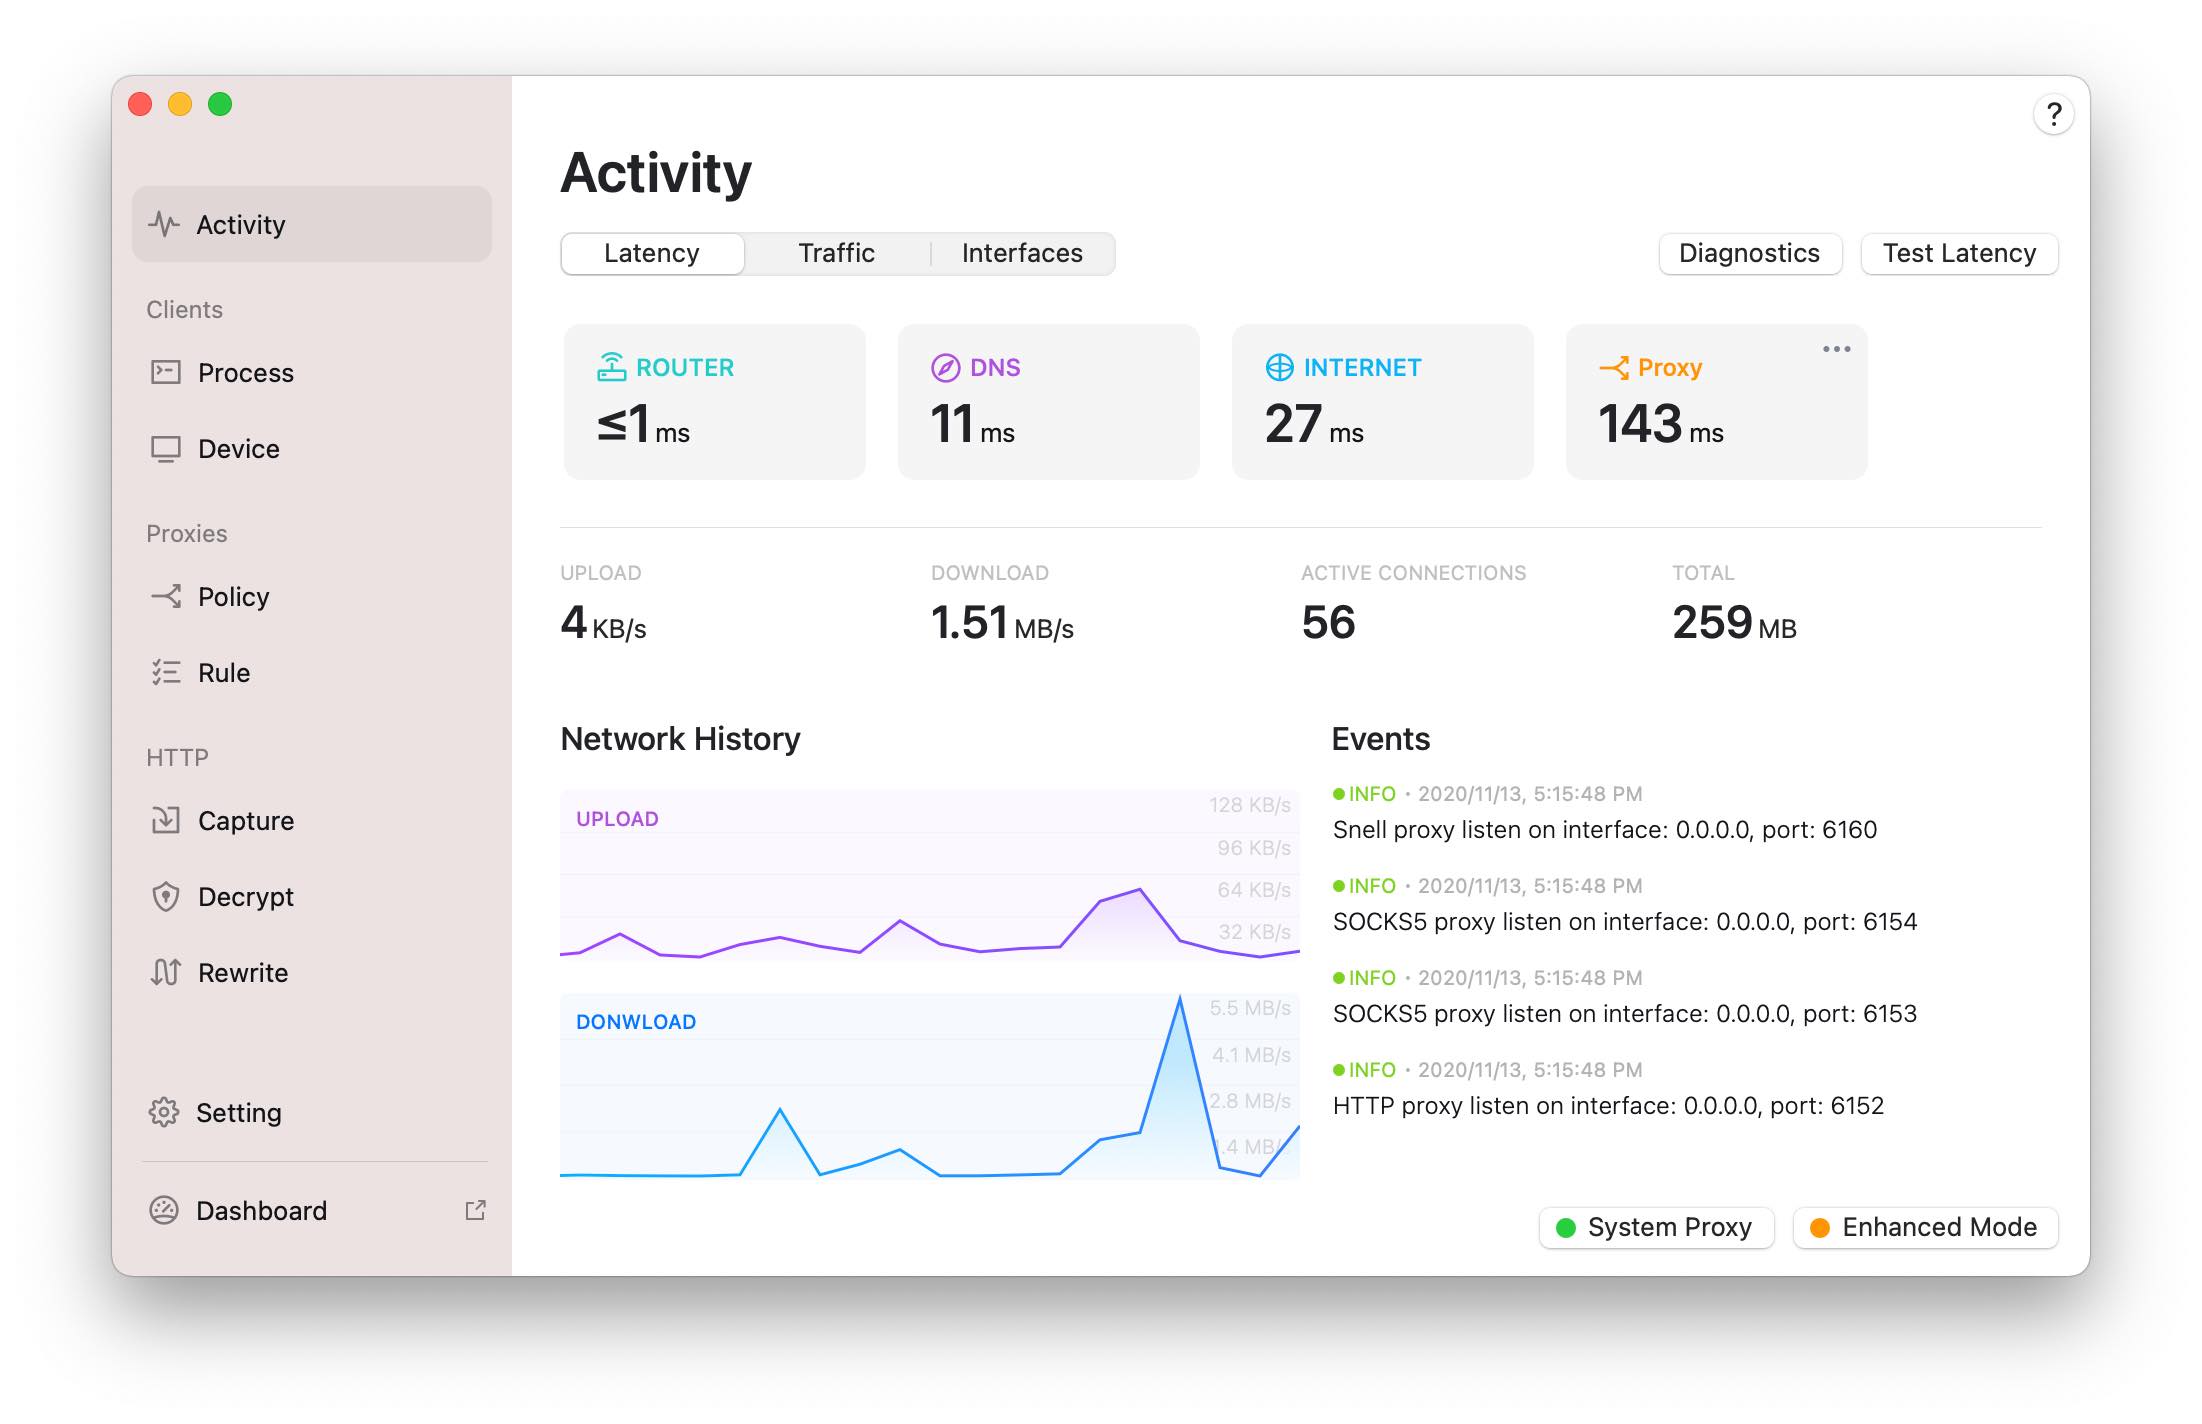
Task: Select the Latency tab
Action: click(652, 254)
